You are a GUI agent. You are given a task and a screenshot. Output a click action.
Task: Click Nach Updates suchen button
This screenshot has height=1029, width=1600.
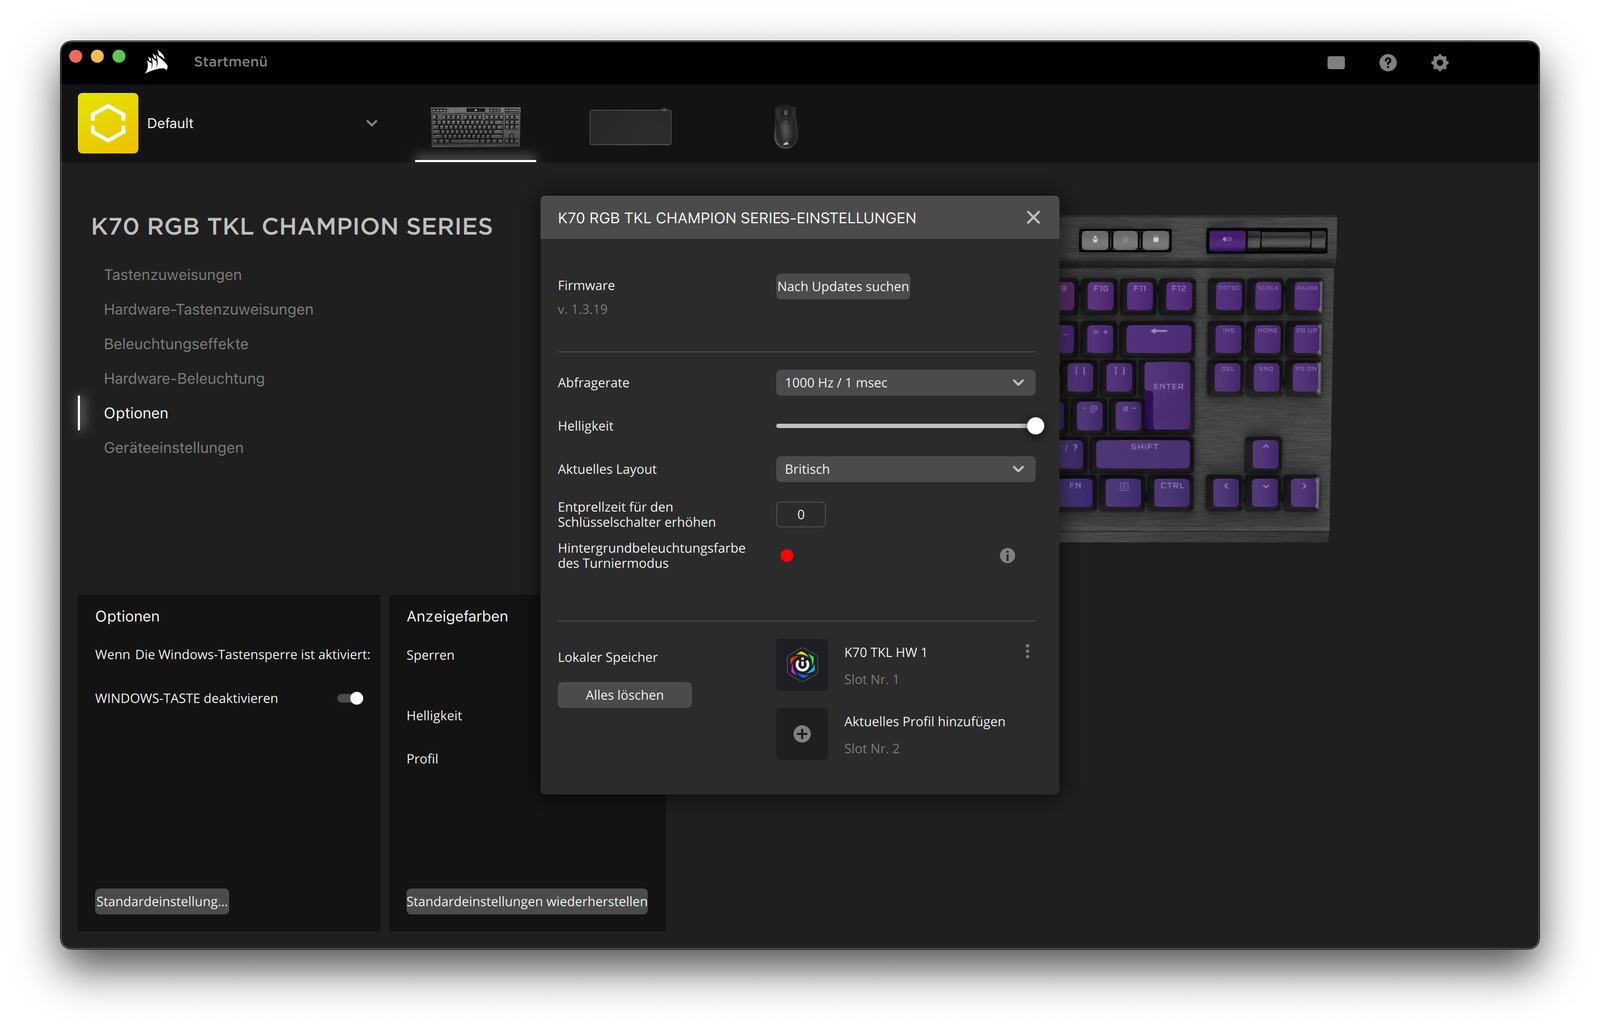[843, 287]
